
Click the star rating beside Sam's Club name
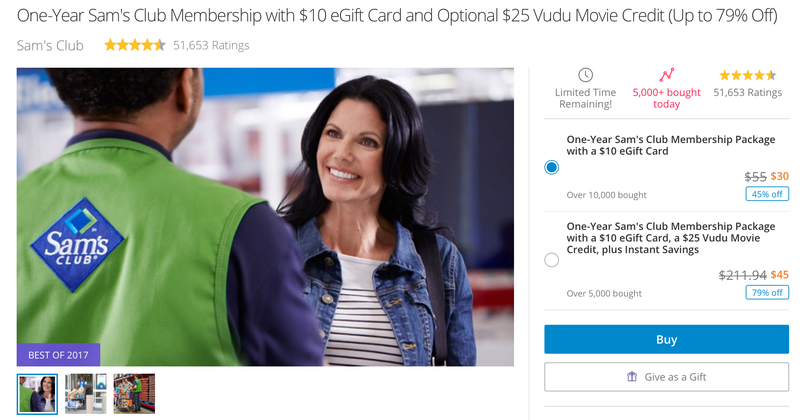tap(135, 45)
